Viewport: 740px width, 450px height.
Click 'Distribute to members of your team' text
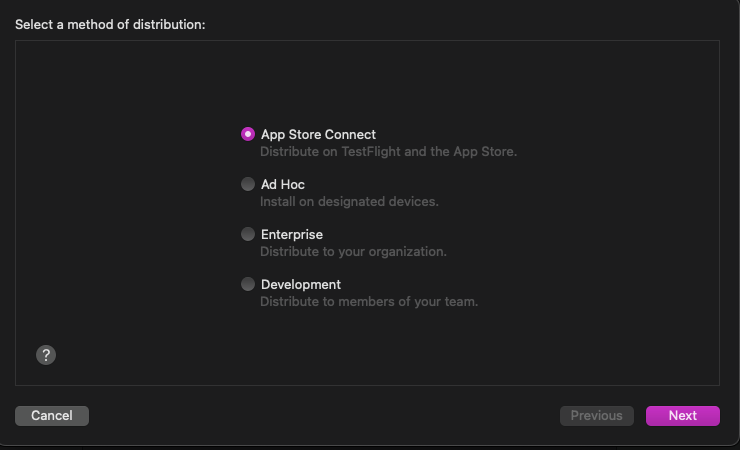pos(369,302)
